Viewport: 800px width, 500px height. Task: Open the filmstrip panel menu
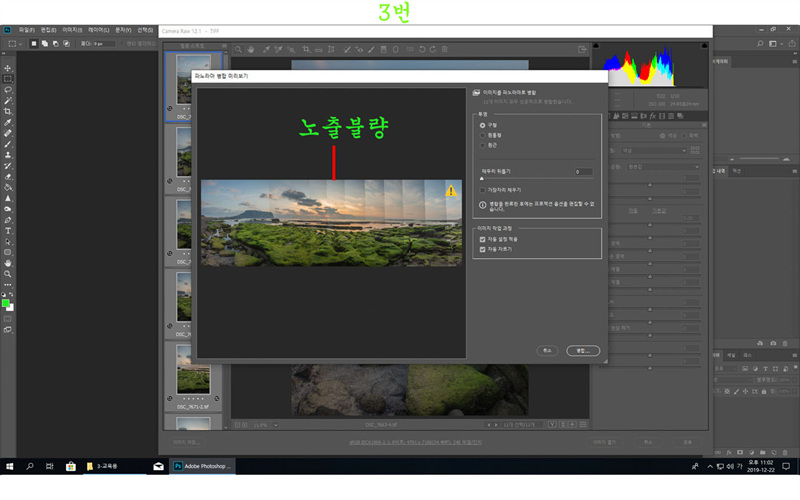click(x=224, y=46)
